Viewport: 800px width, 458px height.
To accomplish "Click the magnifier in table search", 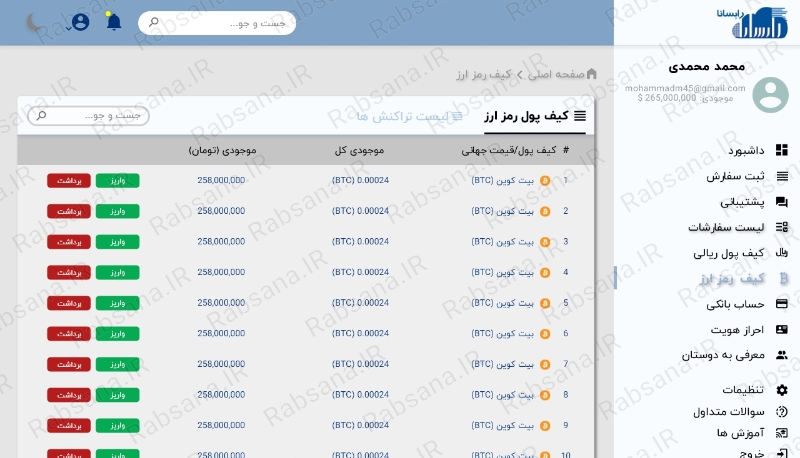I will 41,115.
